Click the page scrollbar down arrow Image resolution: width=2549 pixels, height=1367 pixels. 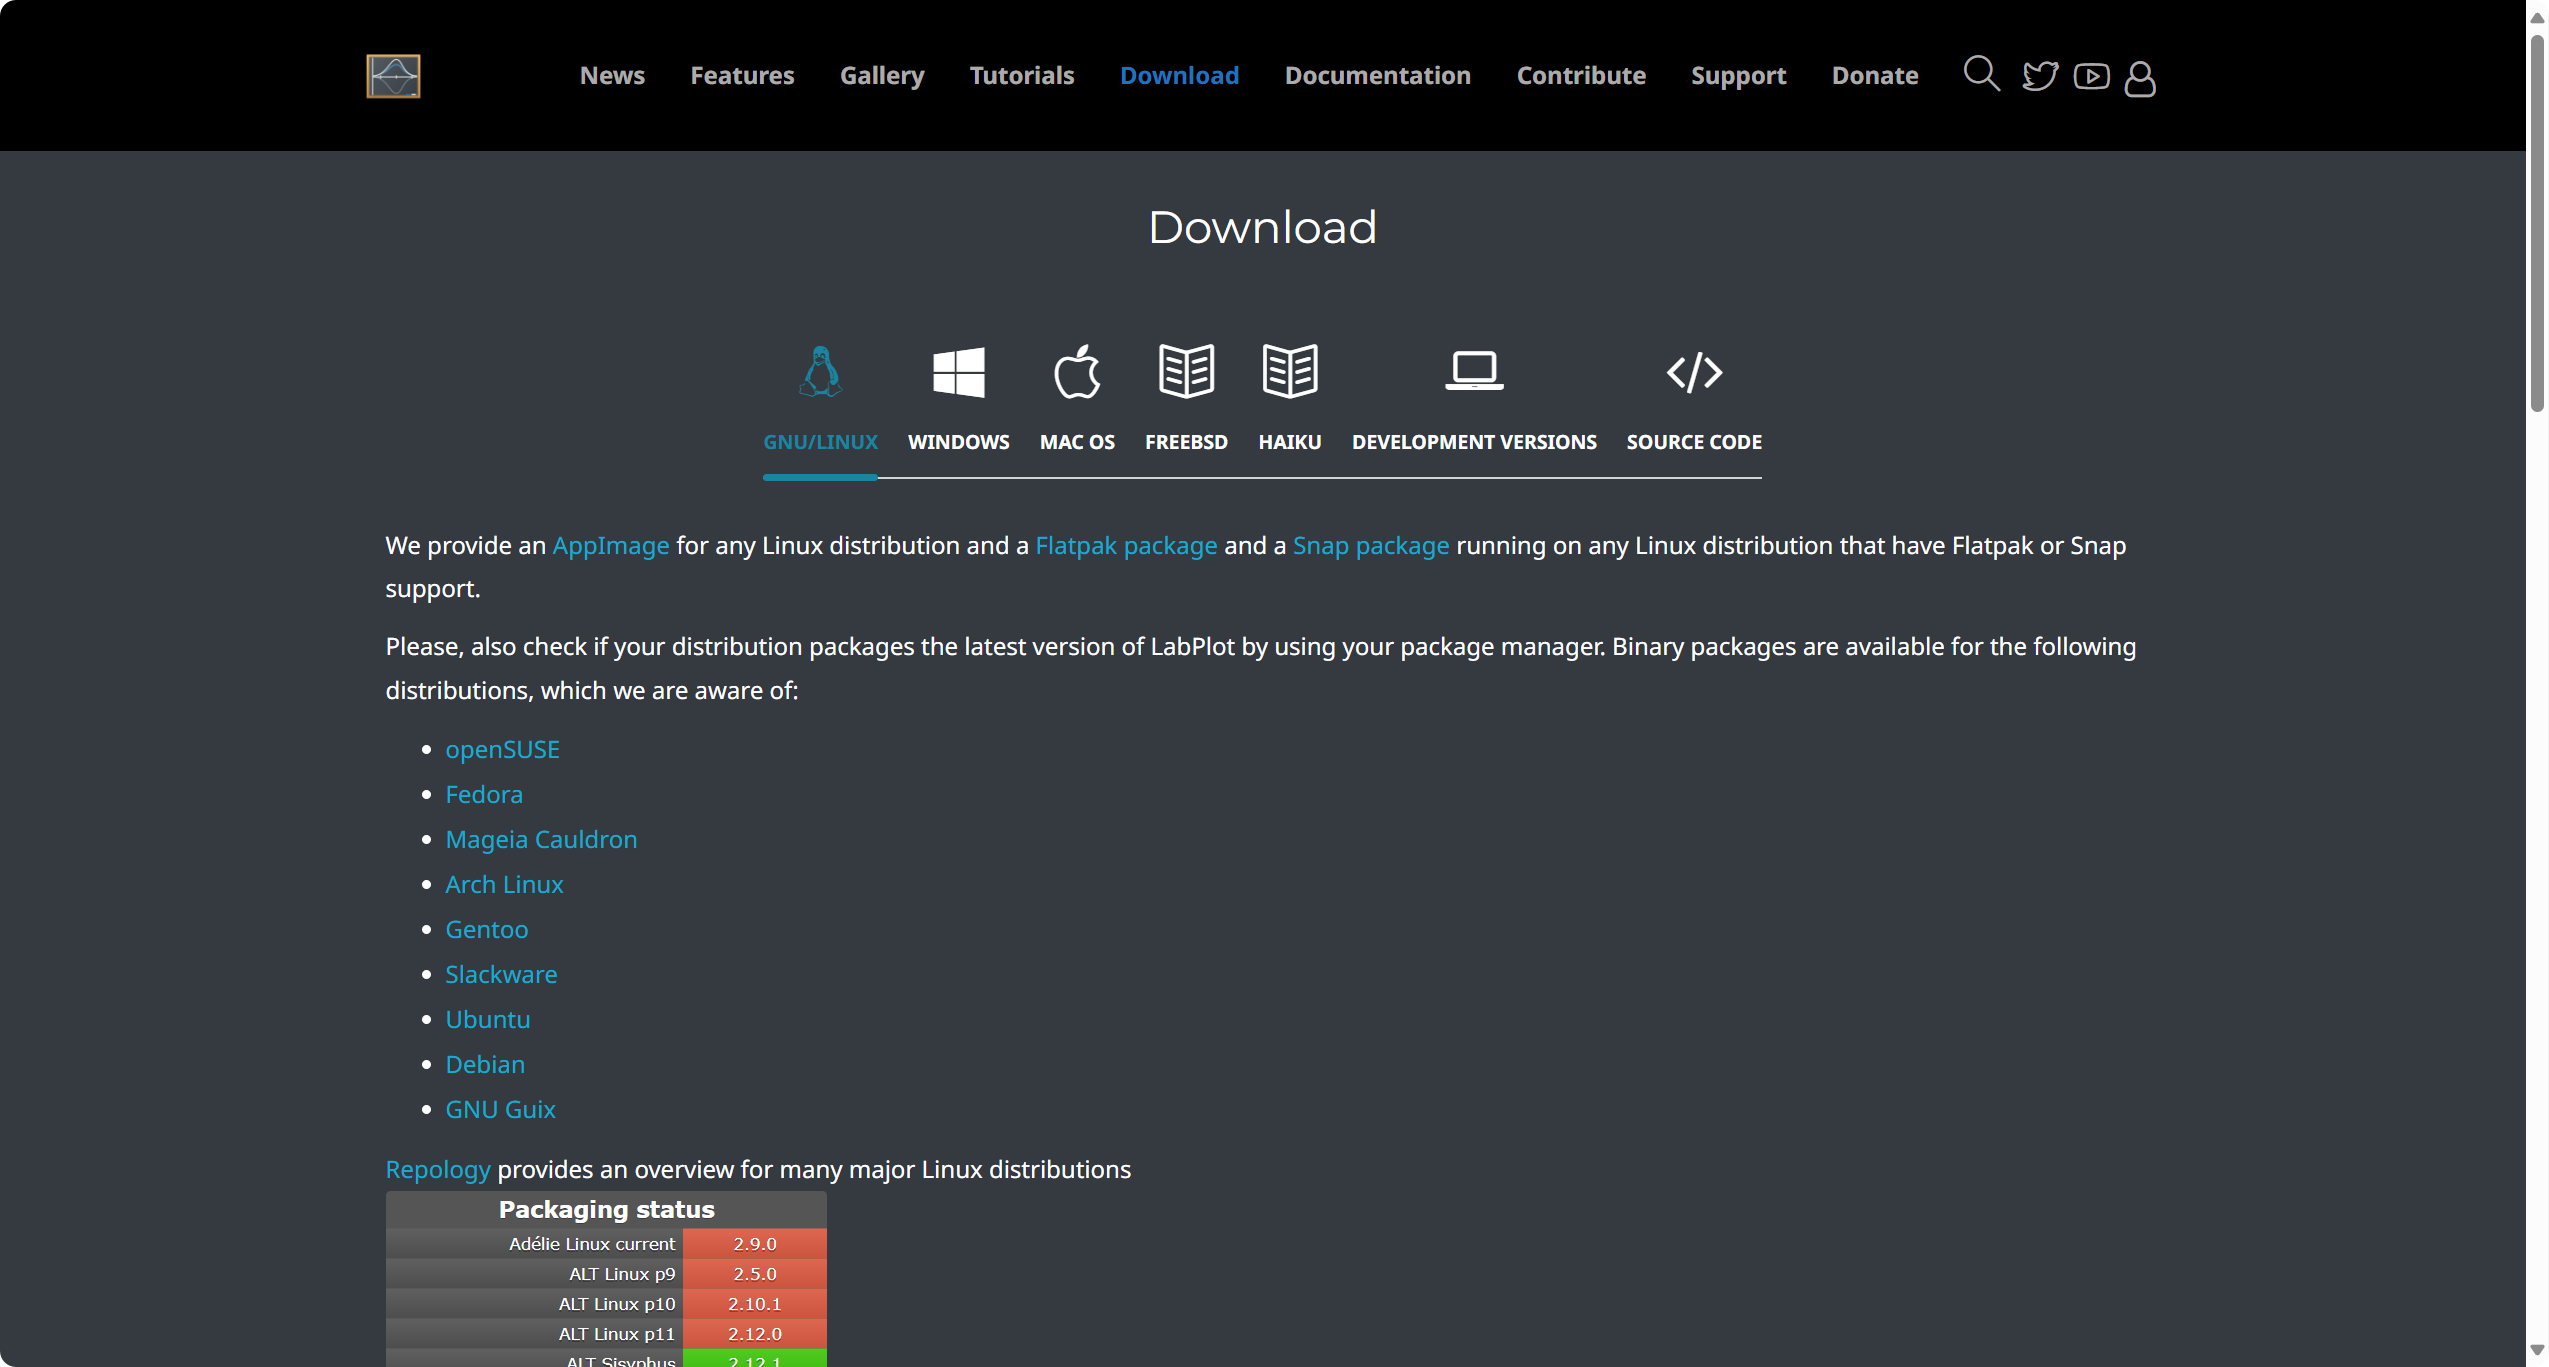(x=2536, y=1350)
